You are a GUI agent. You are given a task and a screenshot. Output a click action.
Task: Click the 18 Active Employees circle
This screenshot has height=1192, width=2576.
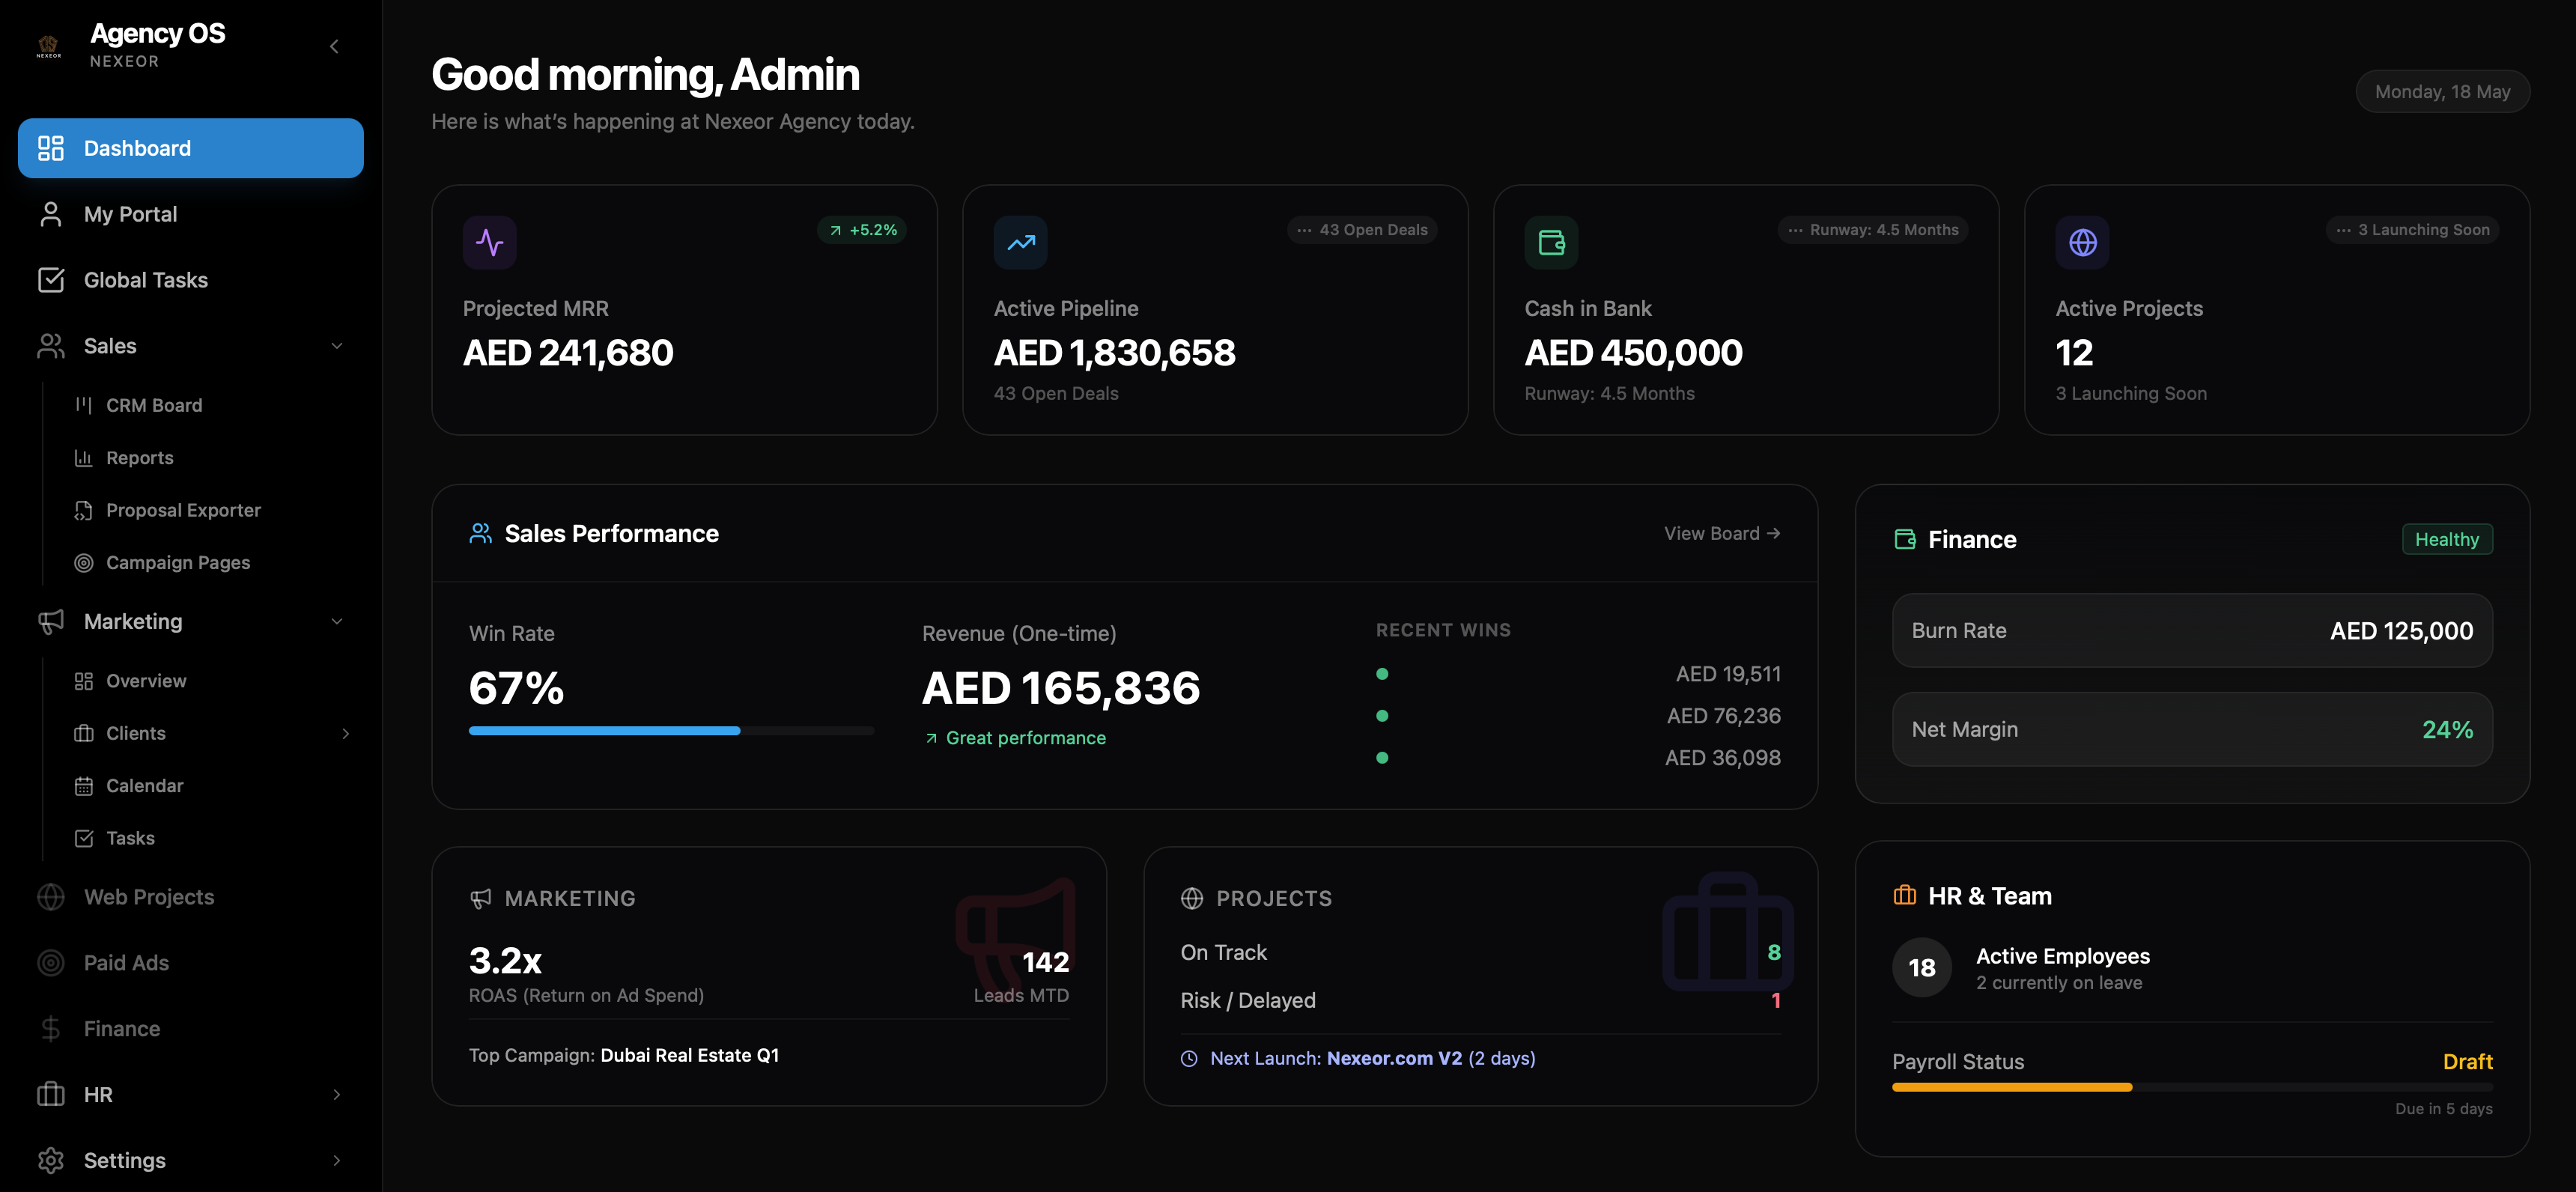pyautogui.click(x=1922, y=968)
